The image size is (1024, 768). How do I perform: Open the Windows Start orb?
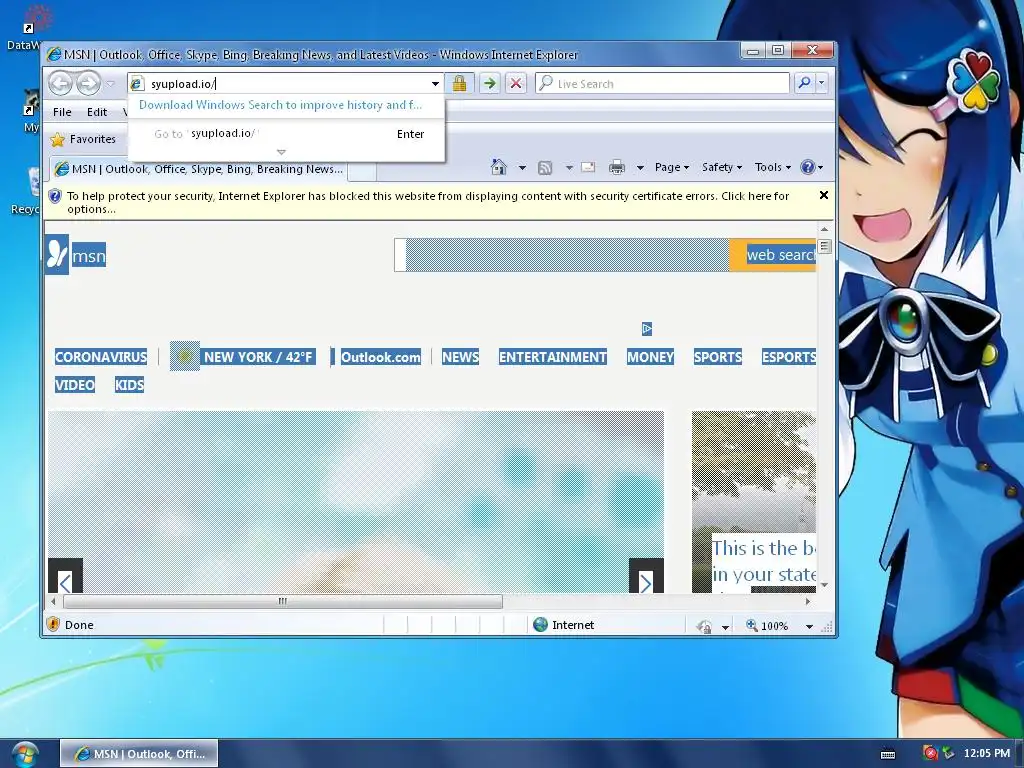tap(25, 754)
